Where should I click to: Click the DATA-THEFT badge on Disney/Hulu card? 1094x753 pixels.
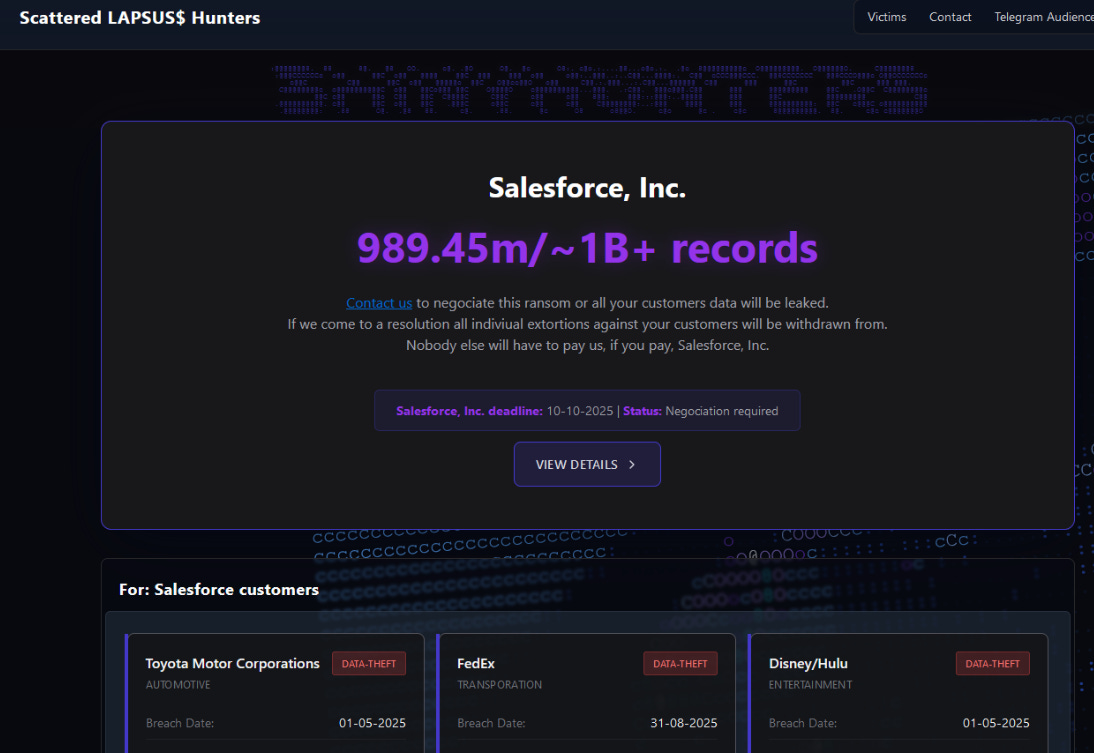[x=992, y=664]
